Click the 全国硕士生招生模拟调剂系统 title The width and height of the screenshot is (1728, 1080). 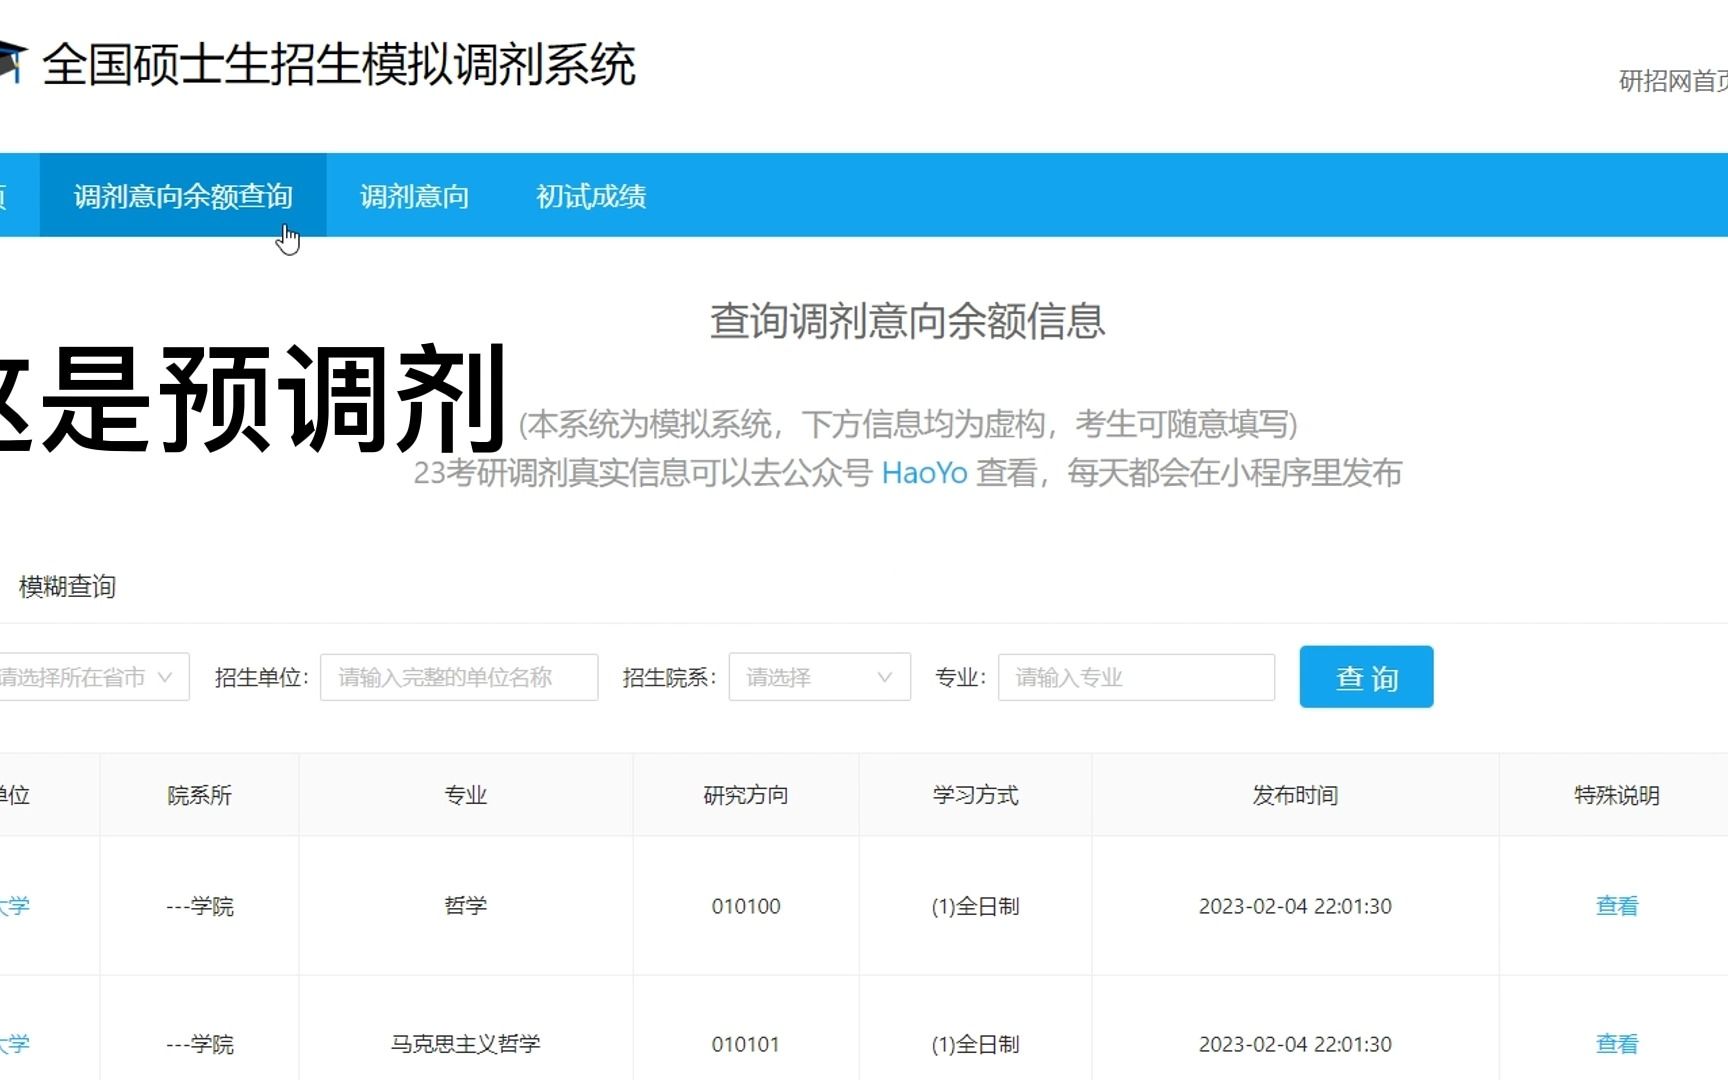pyautogui.click(x=339, y=65)
